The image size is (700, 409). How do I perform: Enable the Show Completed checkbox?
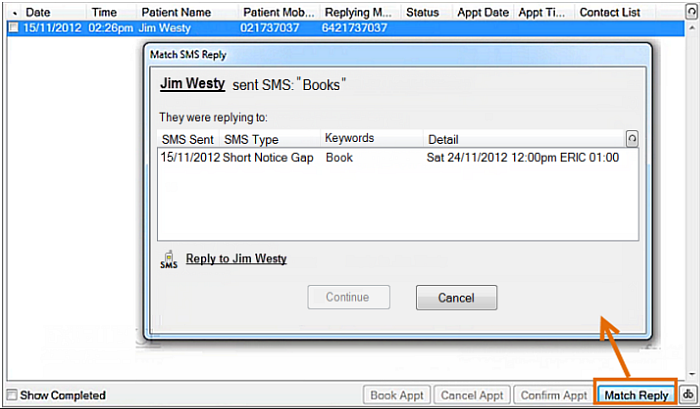12,396
